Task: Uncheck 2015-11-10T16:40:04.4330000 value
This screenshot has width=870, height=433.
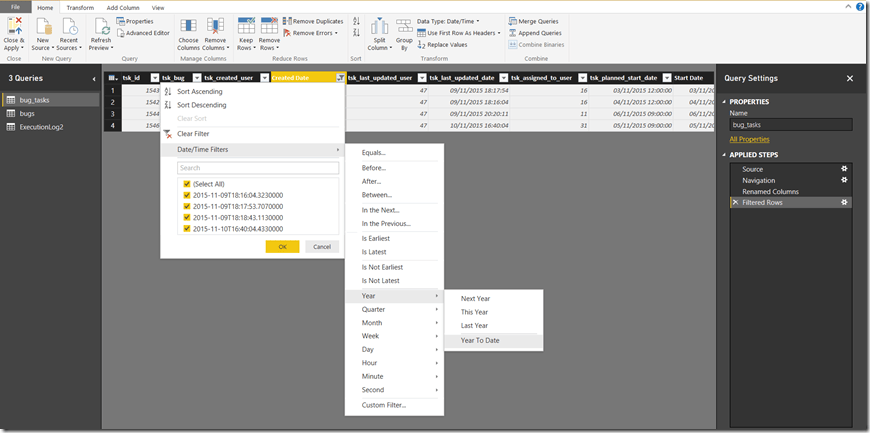Action: coord(186,229)
